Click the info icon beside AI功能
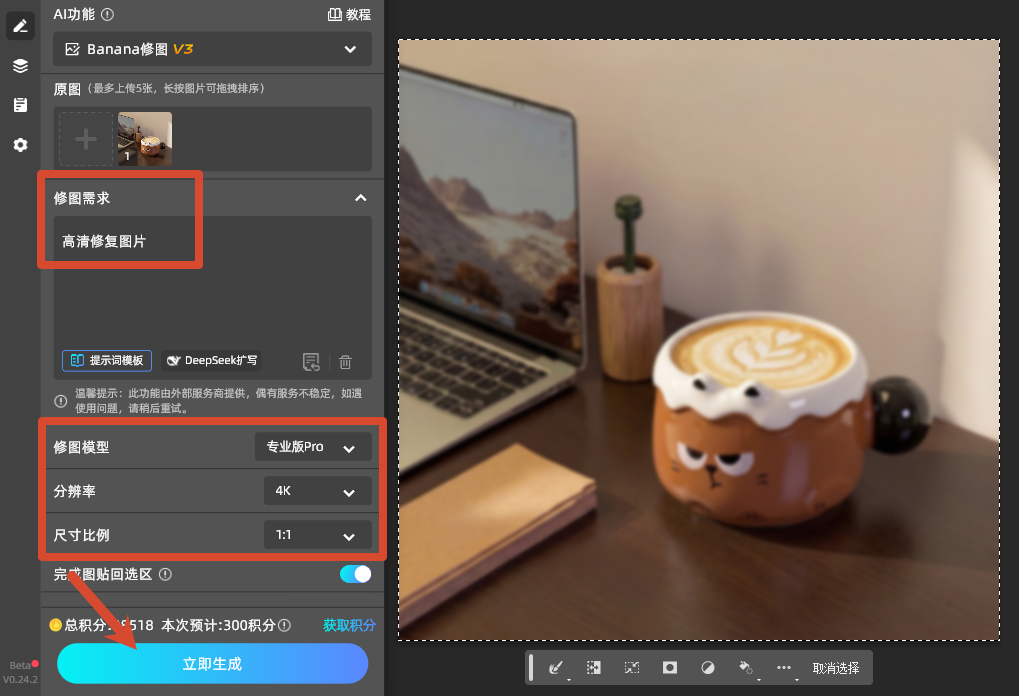The height and width of the screenshot is (696, 1019). coord(108,14)
